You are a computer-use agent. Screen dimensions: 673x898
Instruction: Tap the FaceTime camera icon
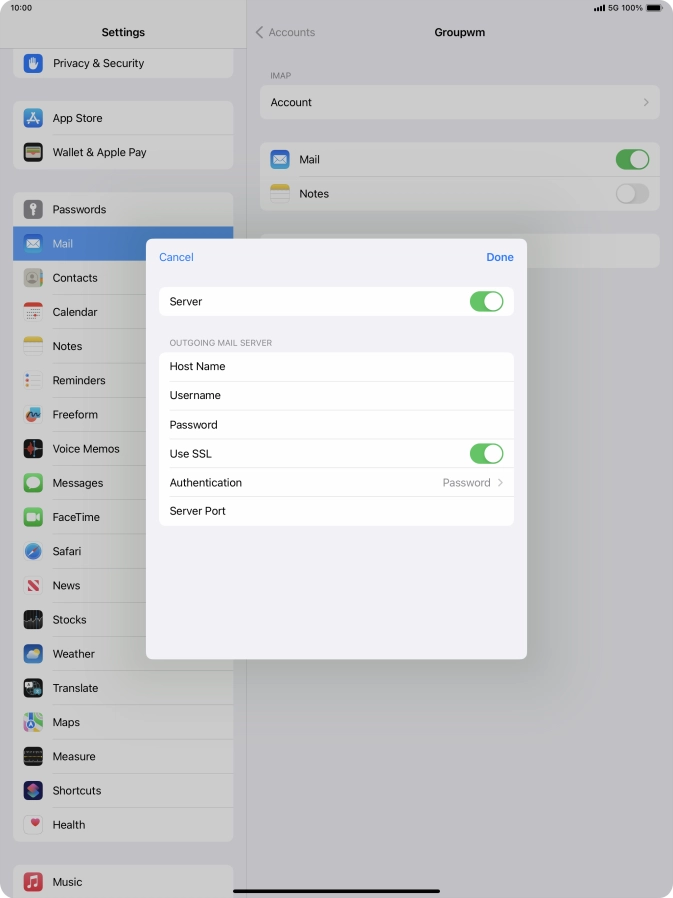tap(33, 517)
